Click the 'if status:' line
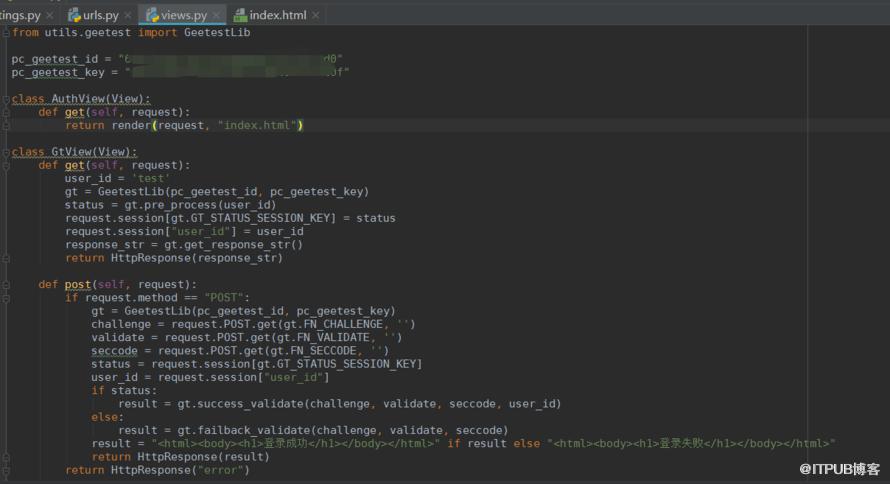Screen dimensions: 890x484 (x=124, y=391)
